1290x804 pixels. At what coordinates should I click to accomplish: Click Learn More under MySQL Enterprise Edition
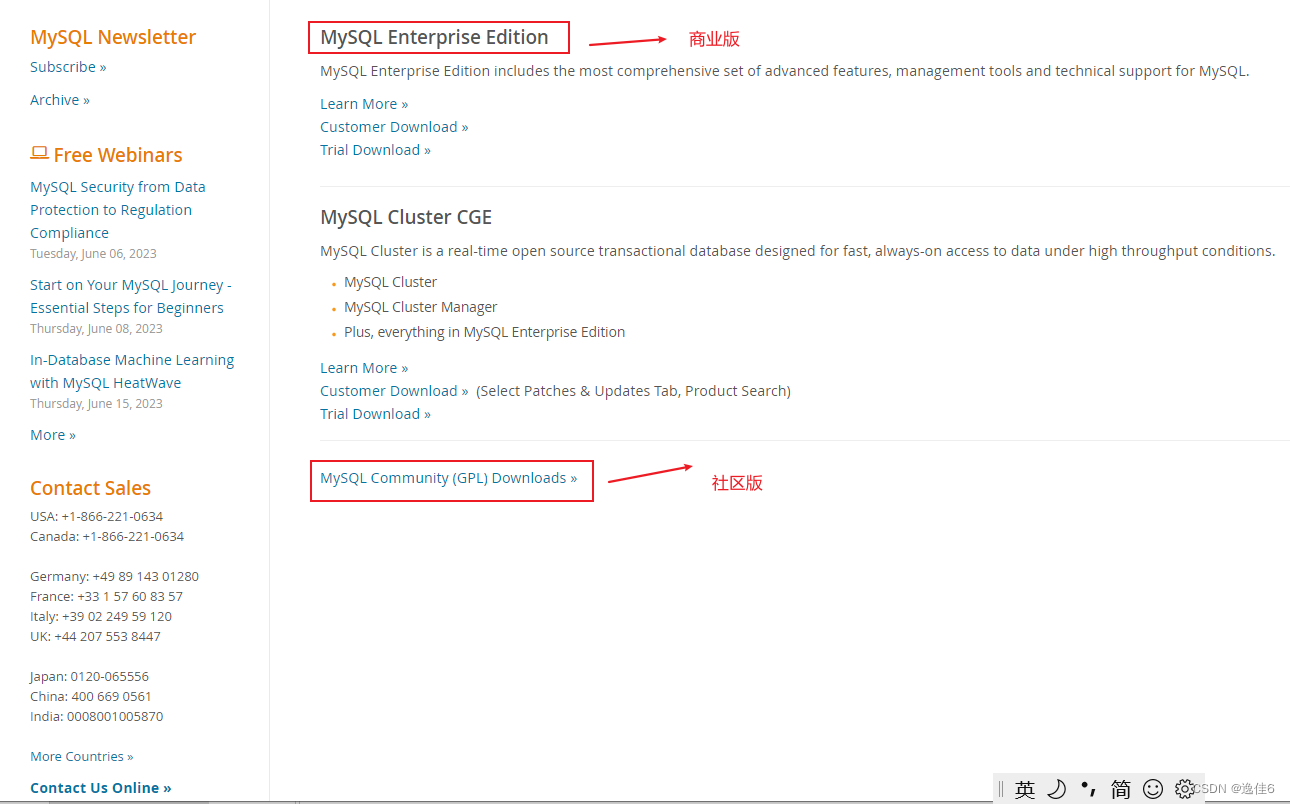tap(364, 104)
